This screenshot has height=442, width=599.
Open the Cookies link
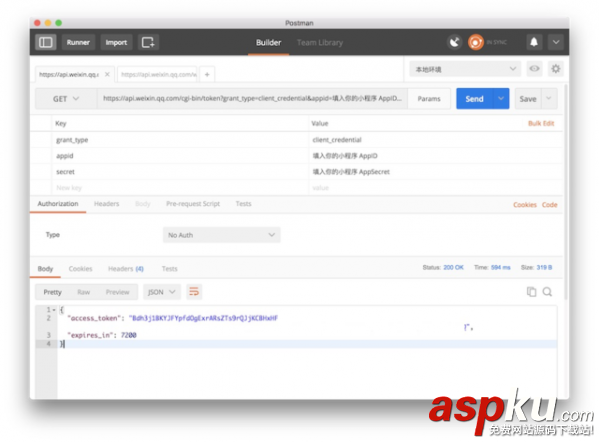click(525, 205)
